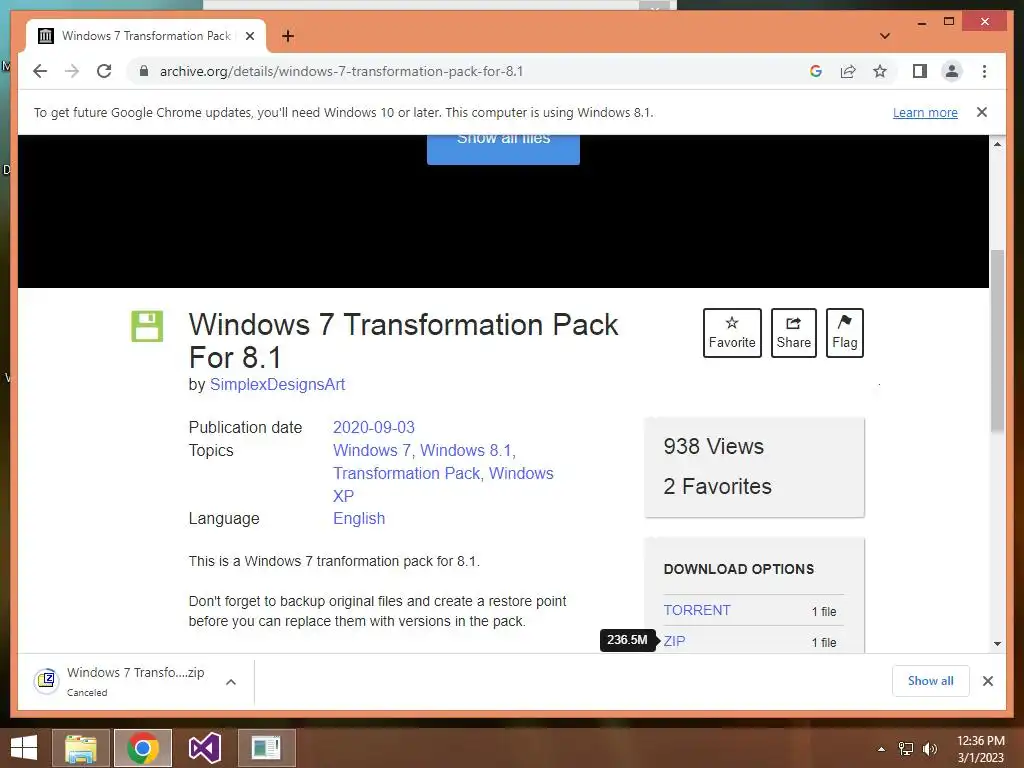
Task: Open the Windows 7 topic link
Action: coord(371,451)
